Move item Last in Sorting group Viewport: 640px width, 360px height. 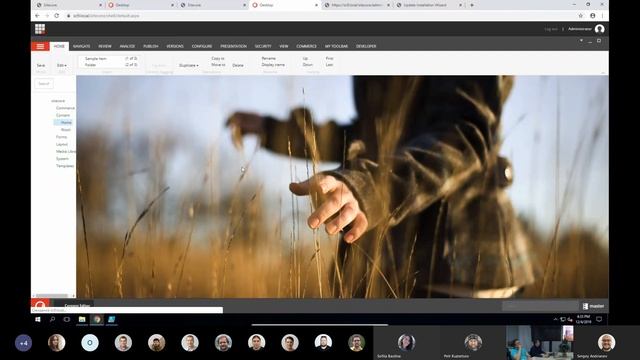(x=329, y=64)
